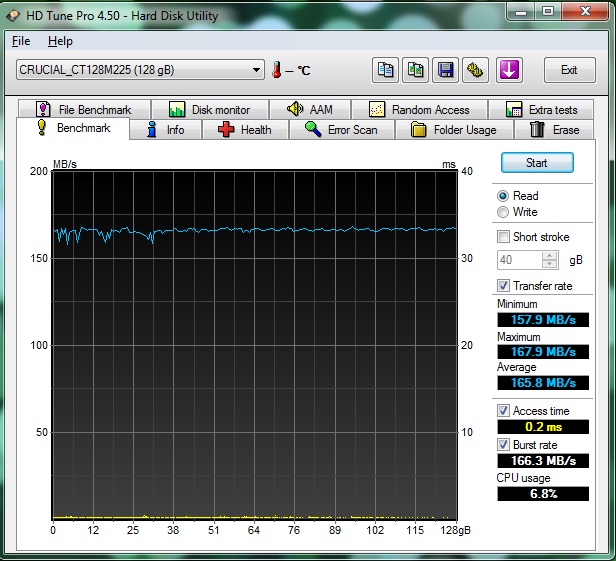
Task: Uncheck the Transfer rate checkbox
Action: pyautogui.click(x=504, y=286)
